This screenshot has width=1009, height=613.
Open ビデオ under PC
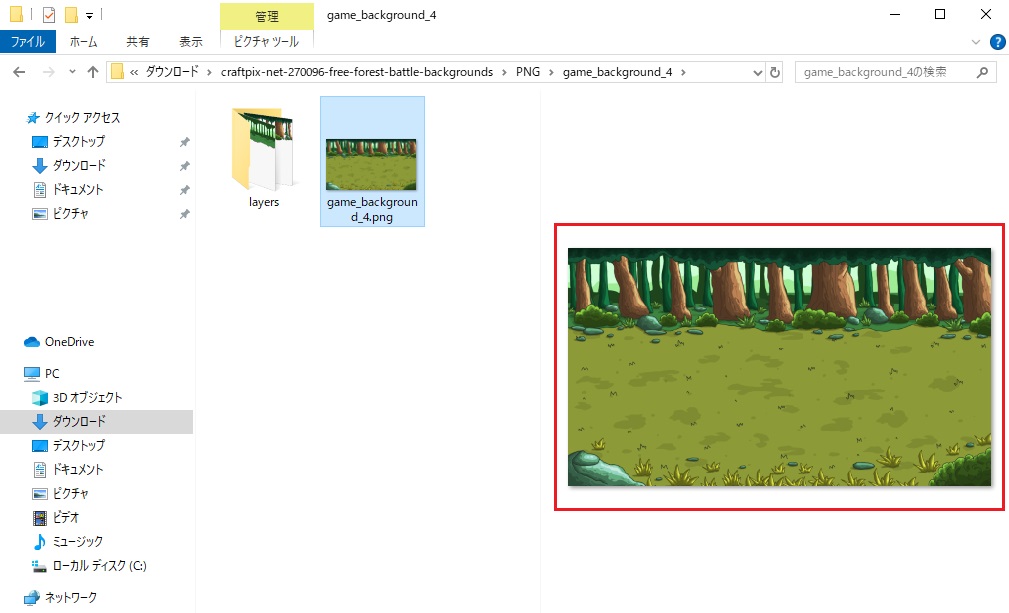(56, 518)
